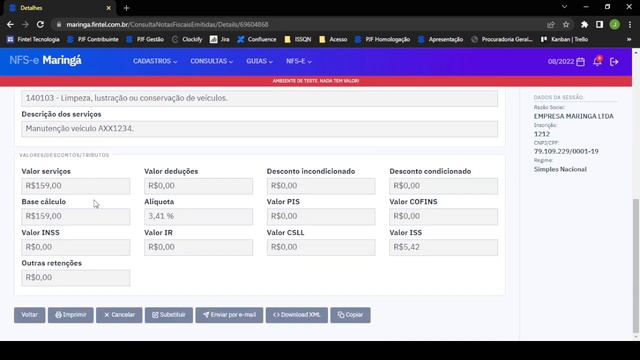
Task: Click the CNPJ 79.109.229/0001-19 text
Action: tap(566, 151)
